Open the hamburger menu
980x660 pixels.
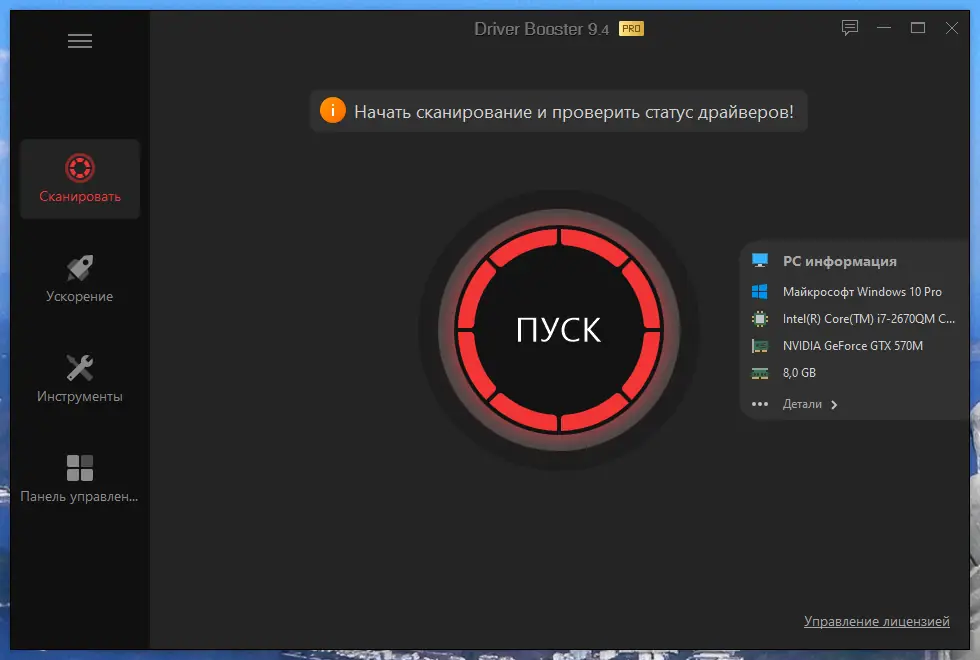click(x=80, y=41)
